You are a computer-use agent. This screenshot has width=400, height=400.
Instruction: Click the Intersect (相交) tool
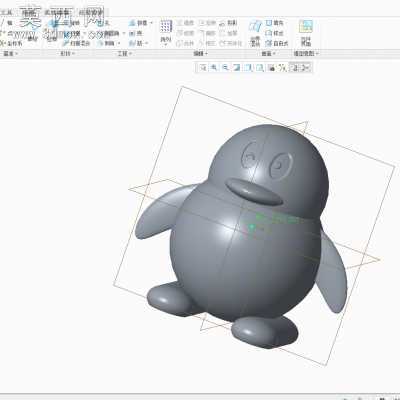pyautogui.click(x=207, y=43)
